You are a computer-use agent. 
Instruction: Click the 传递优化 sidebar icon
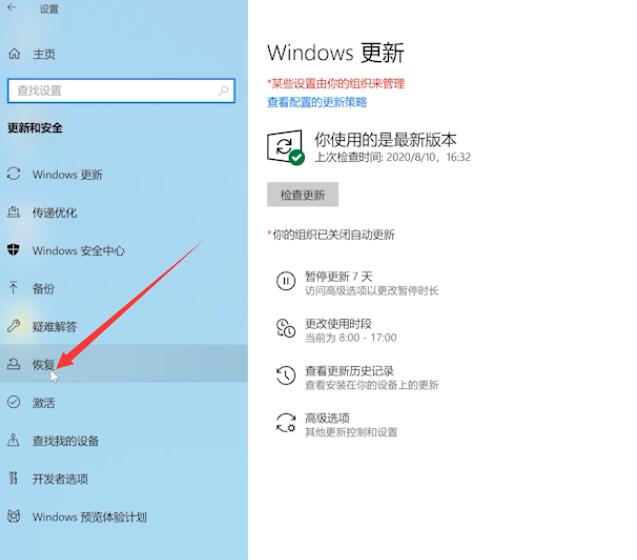13,212
